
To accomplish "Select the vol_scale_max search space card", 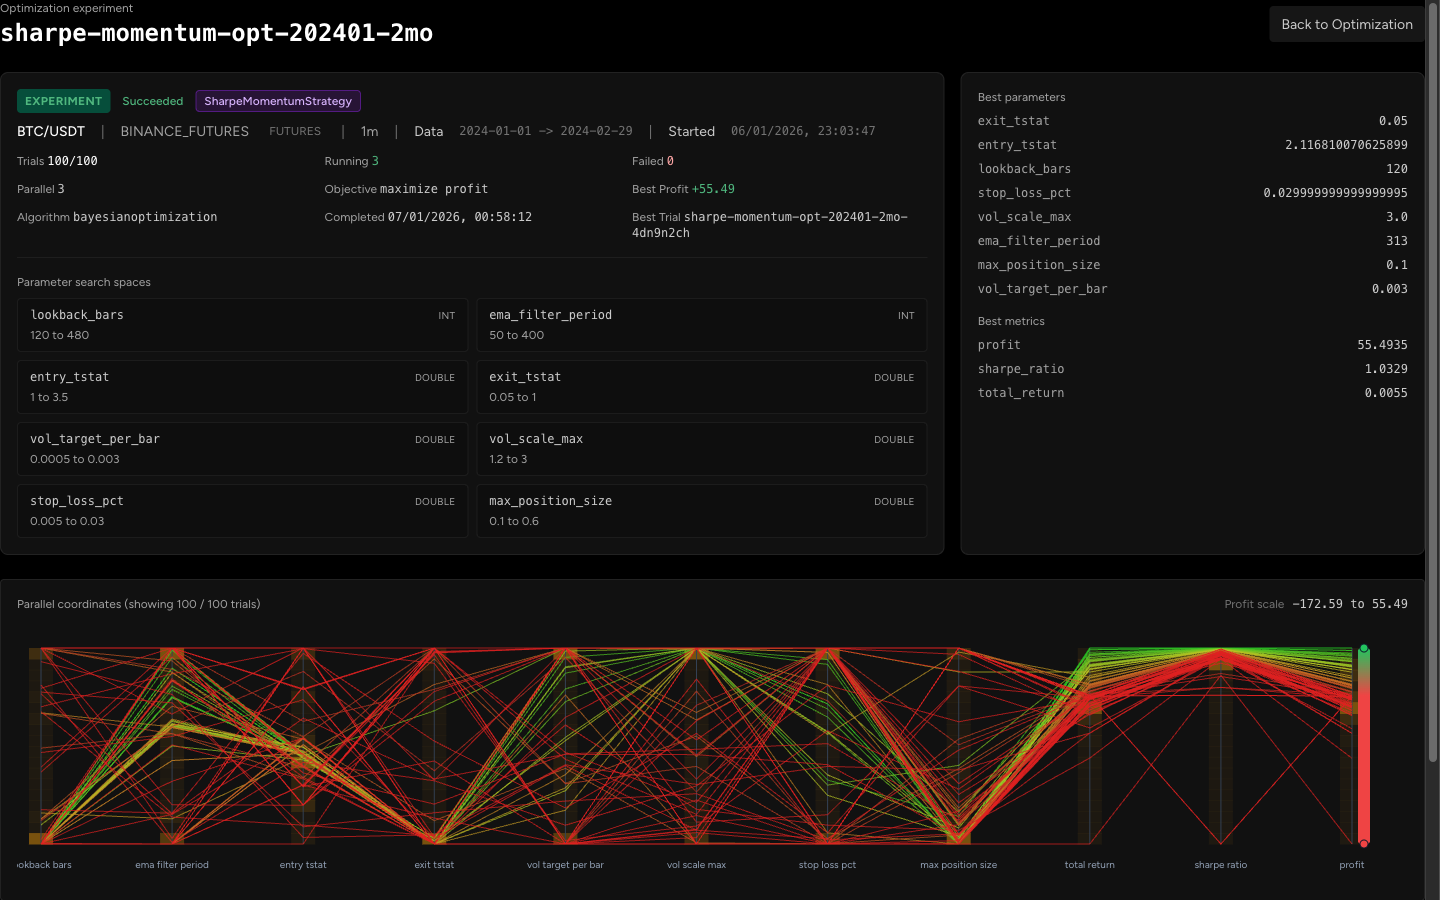I will coord(701,449).
